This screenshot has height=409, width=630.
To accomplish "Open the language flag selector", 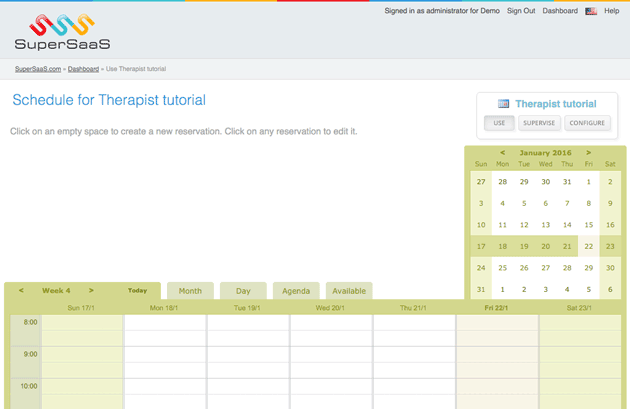I will pyautogui.click(x=591, y=11).
